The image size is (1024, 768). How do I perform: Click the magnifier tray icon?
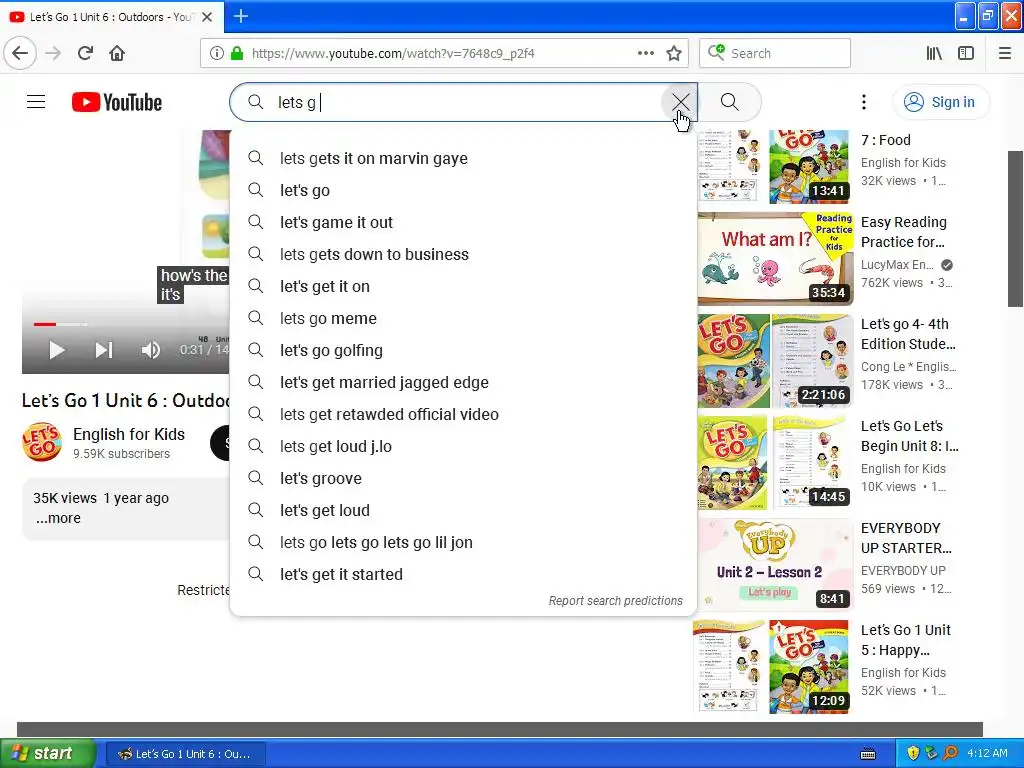(x=951, y=753)
